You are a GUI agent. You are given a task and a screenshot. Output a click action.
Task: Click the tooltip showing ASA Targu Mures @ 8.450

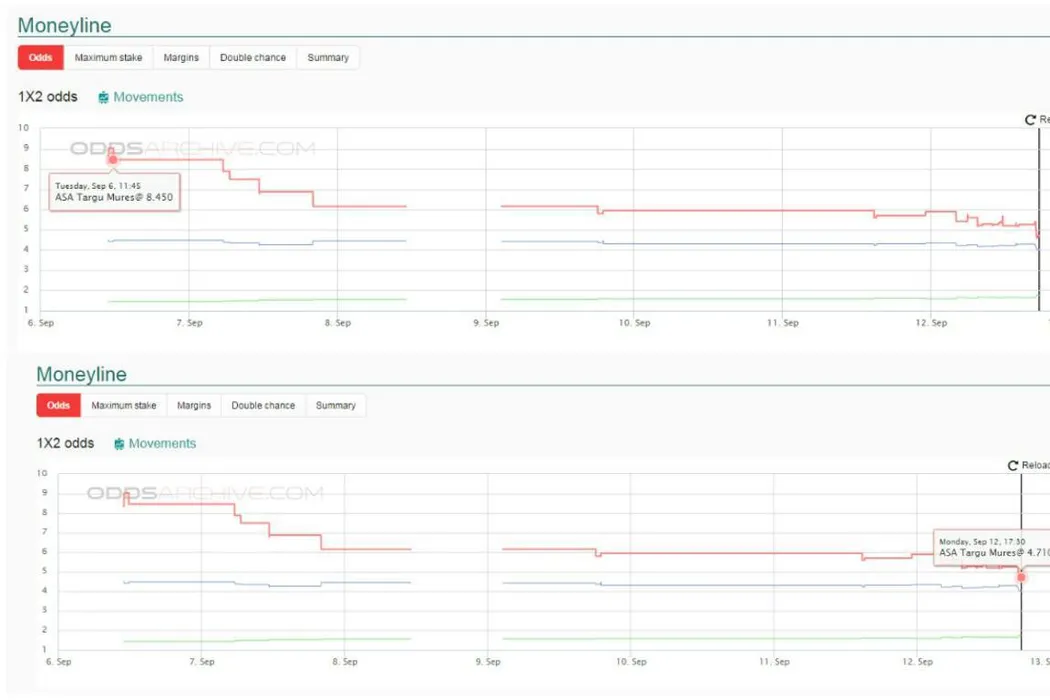pyautogui.click(x=114, y=191)
